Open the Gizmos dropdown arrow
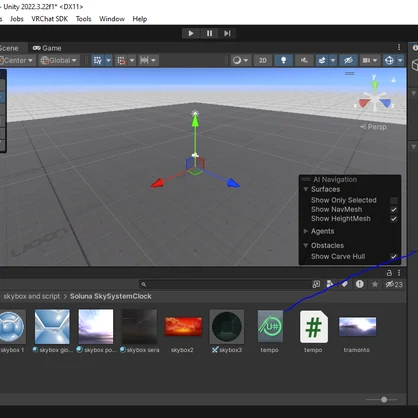The width and height of the screenshot is (418, 418). click(x=400, y=60)
